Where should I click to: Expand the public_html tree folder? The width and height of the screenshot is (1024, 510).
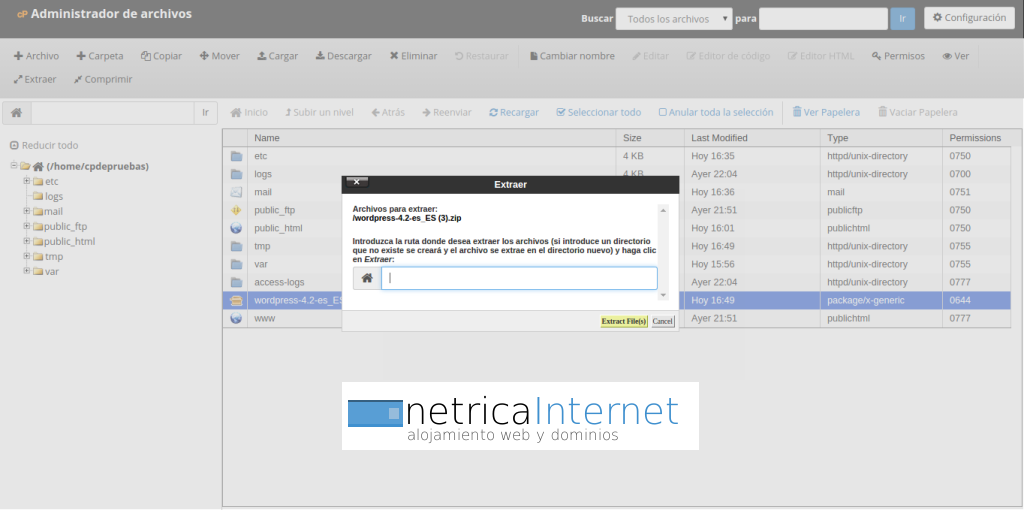27,241
